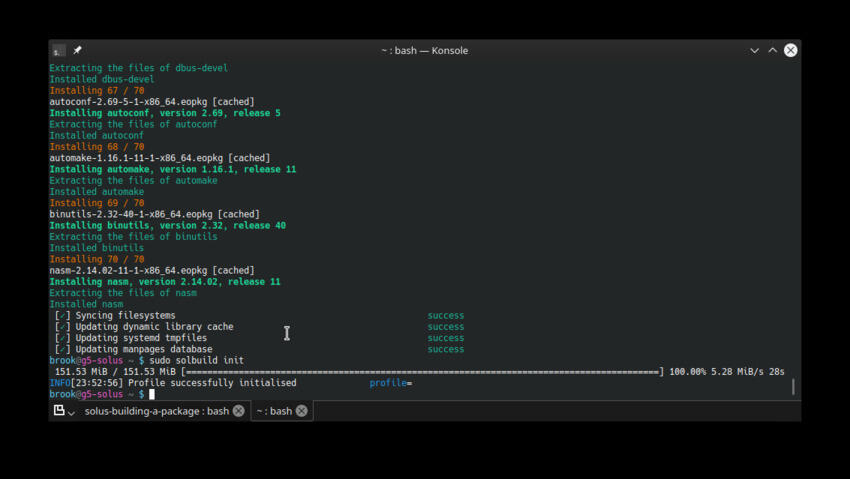This screenshot has width=850, height=479.
Task: Click the '~ : bash — Konsole' window title
Action: tap(424, 50)
